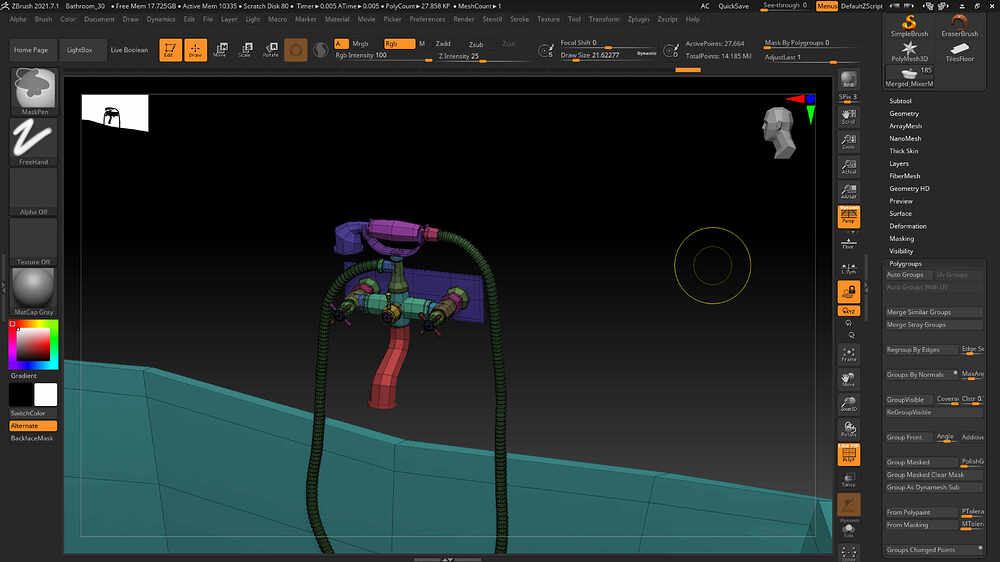
Task: Expand the Deformation section
Action: coord(908,226)
